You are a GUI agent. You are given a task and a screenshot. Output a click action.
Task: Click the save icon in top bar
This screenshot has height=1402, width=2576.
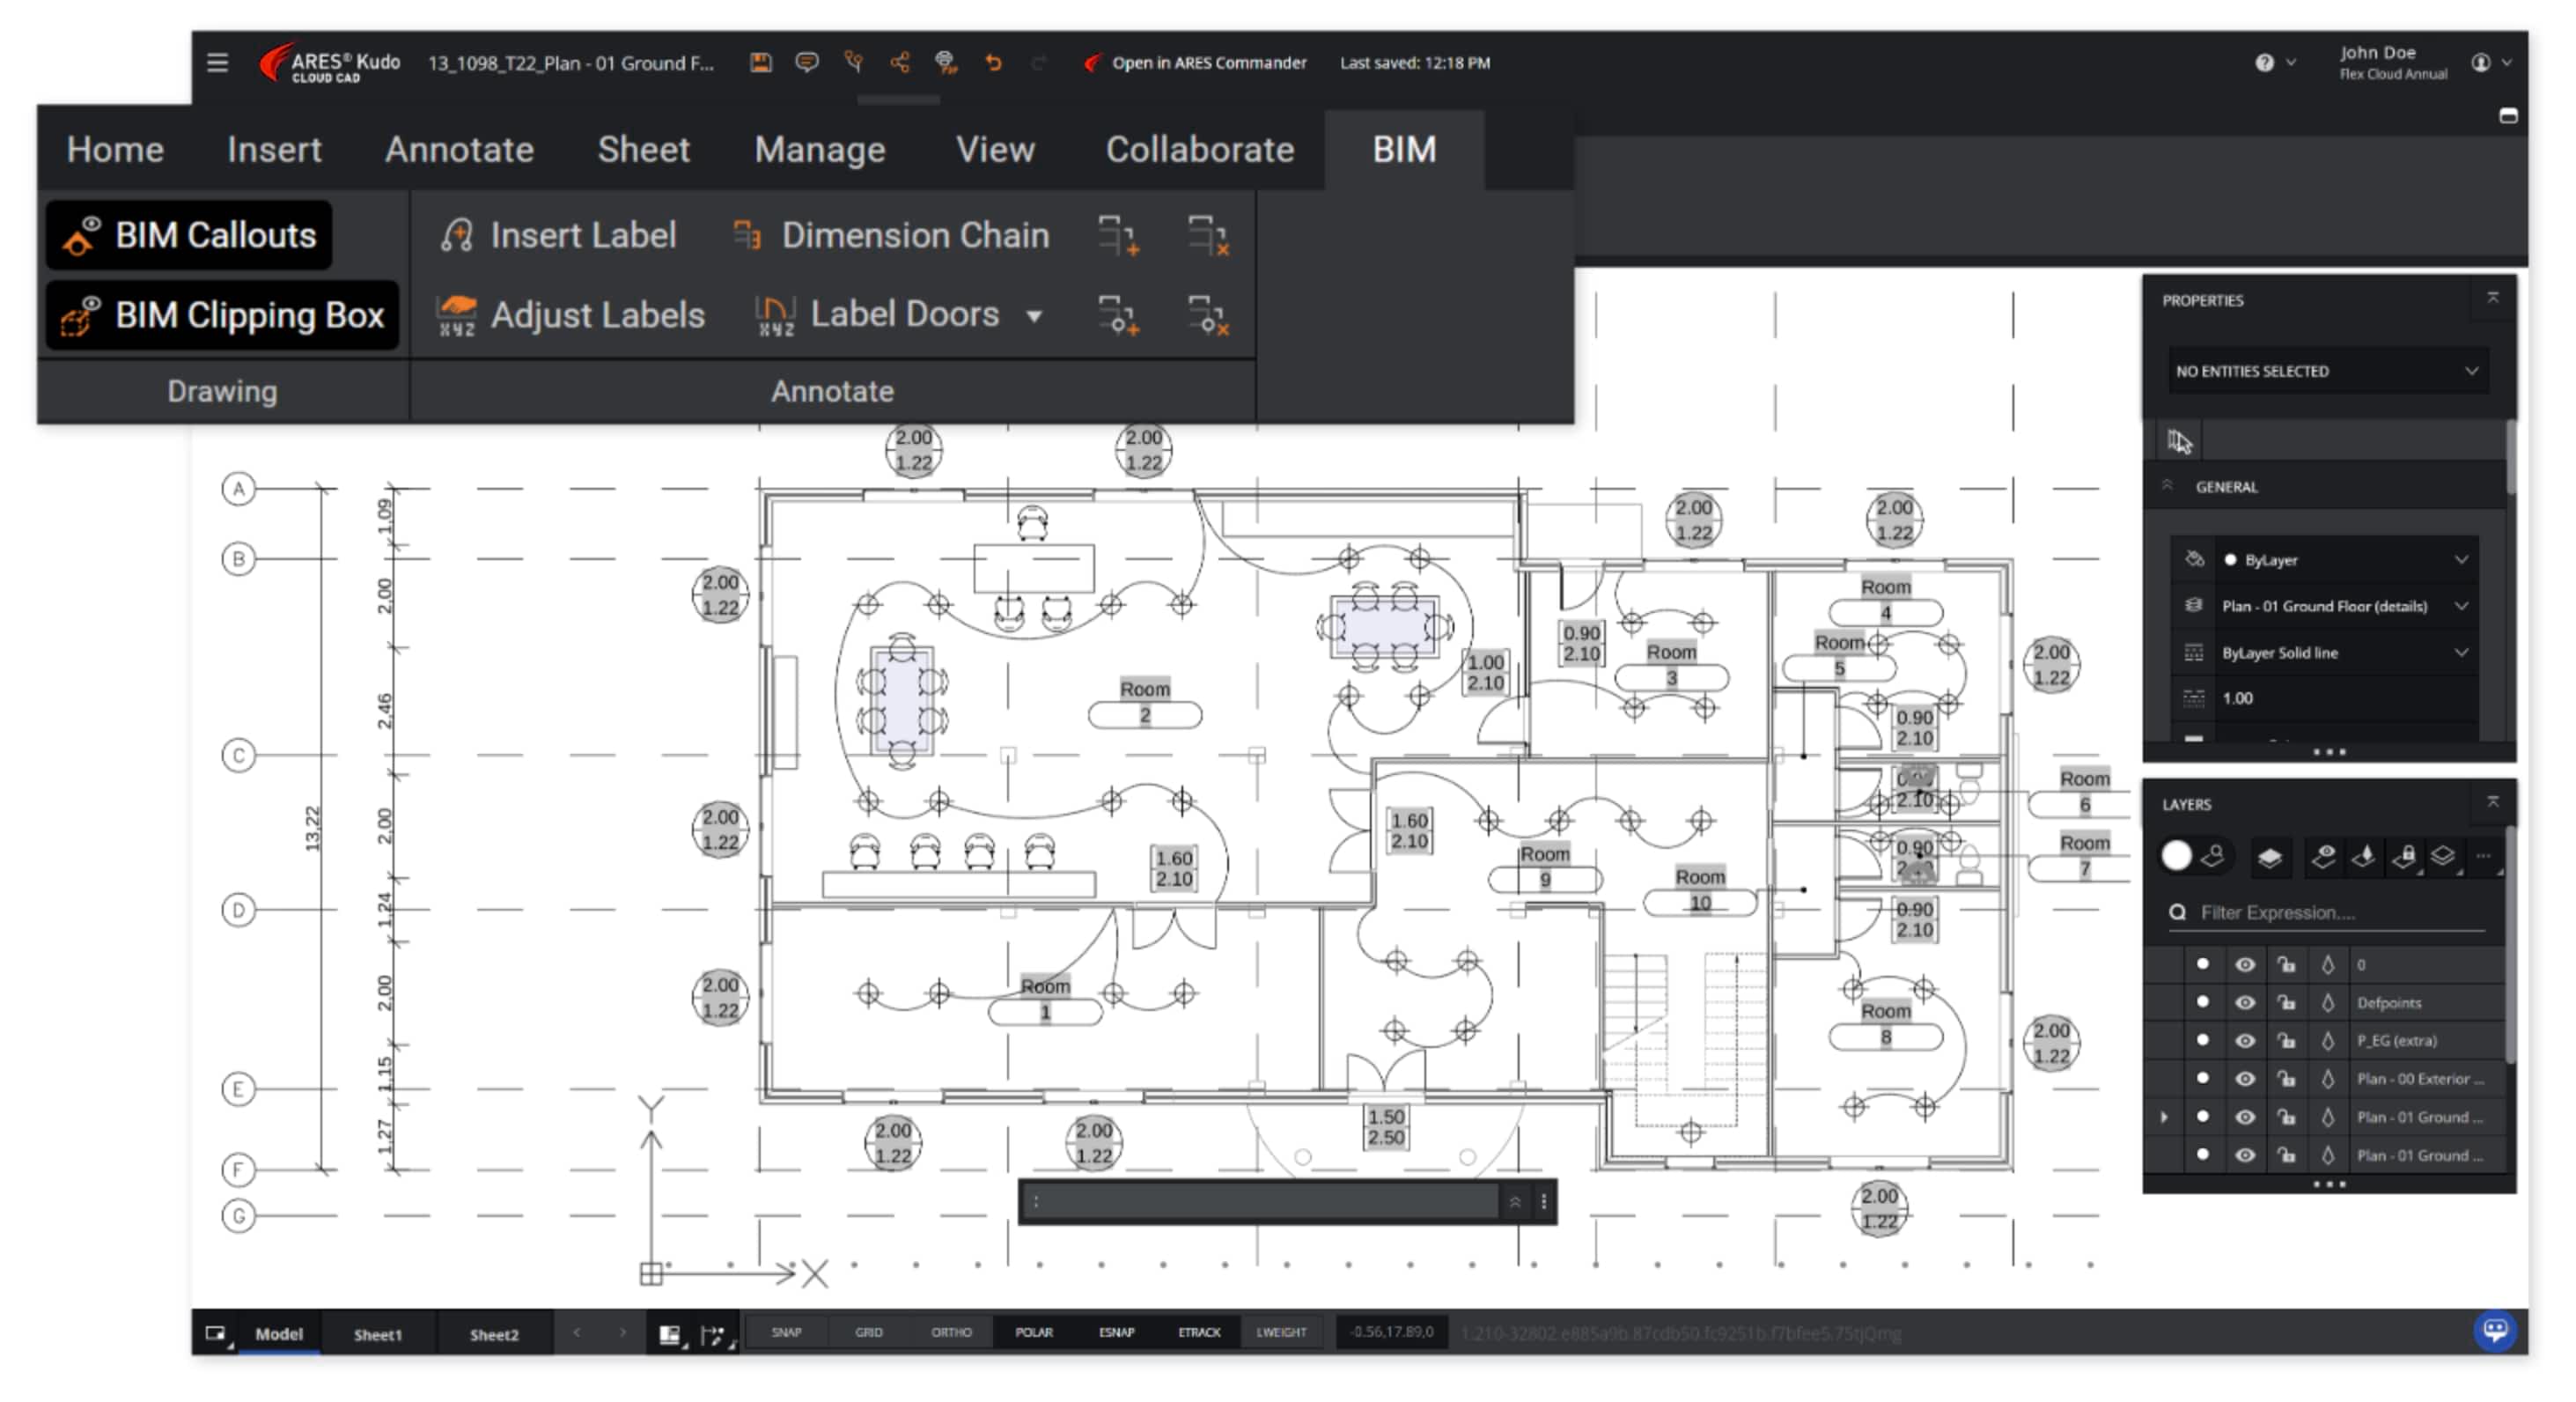coord(761,62)
